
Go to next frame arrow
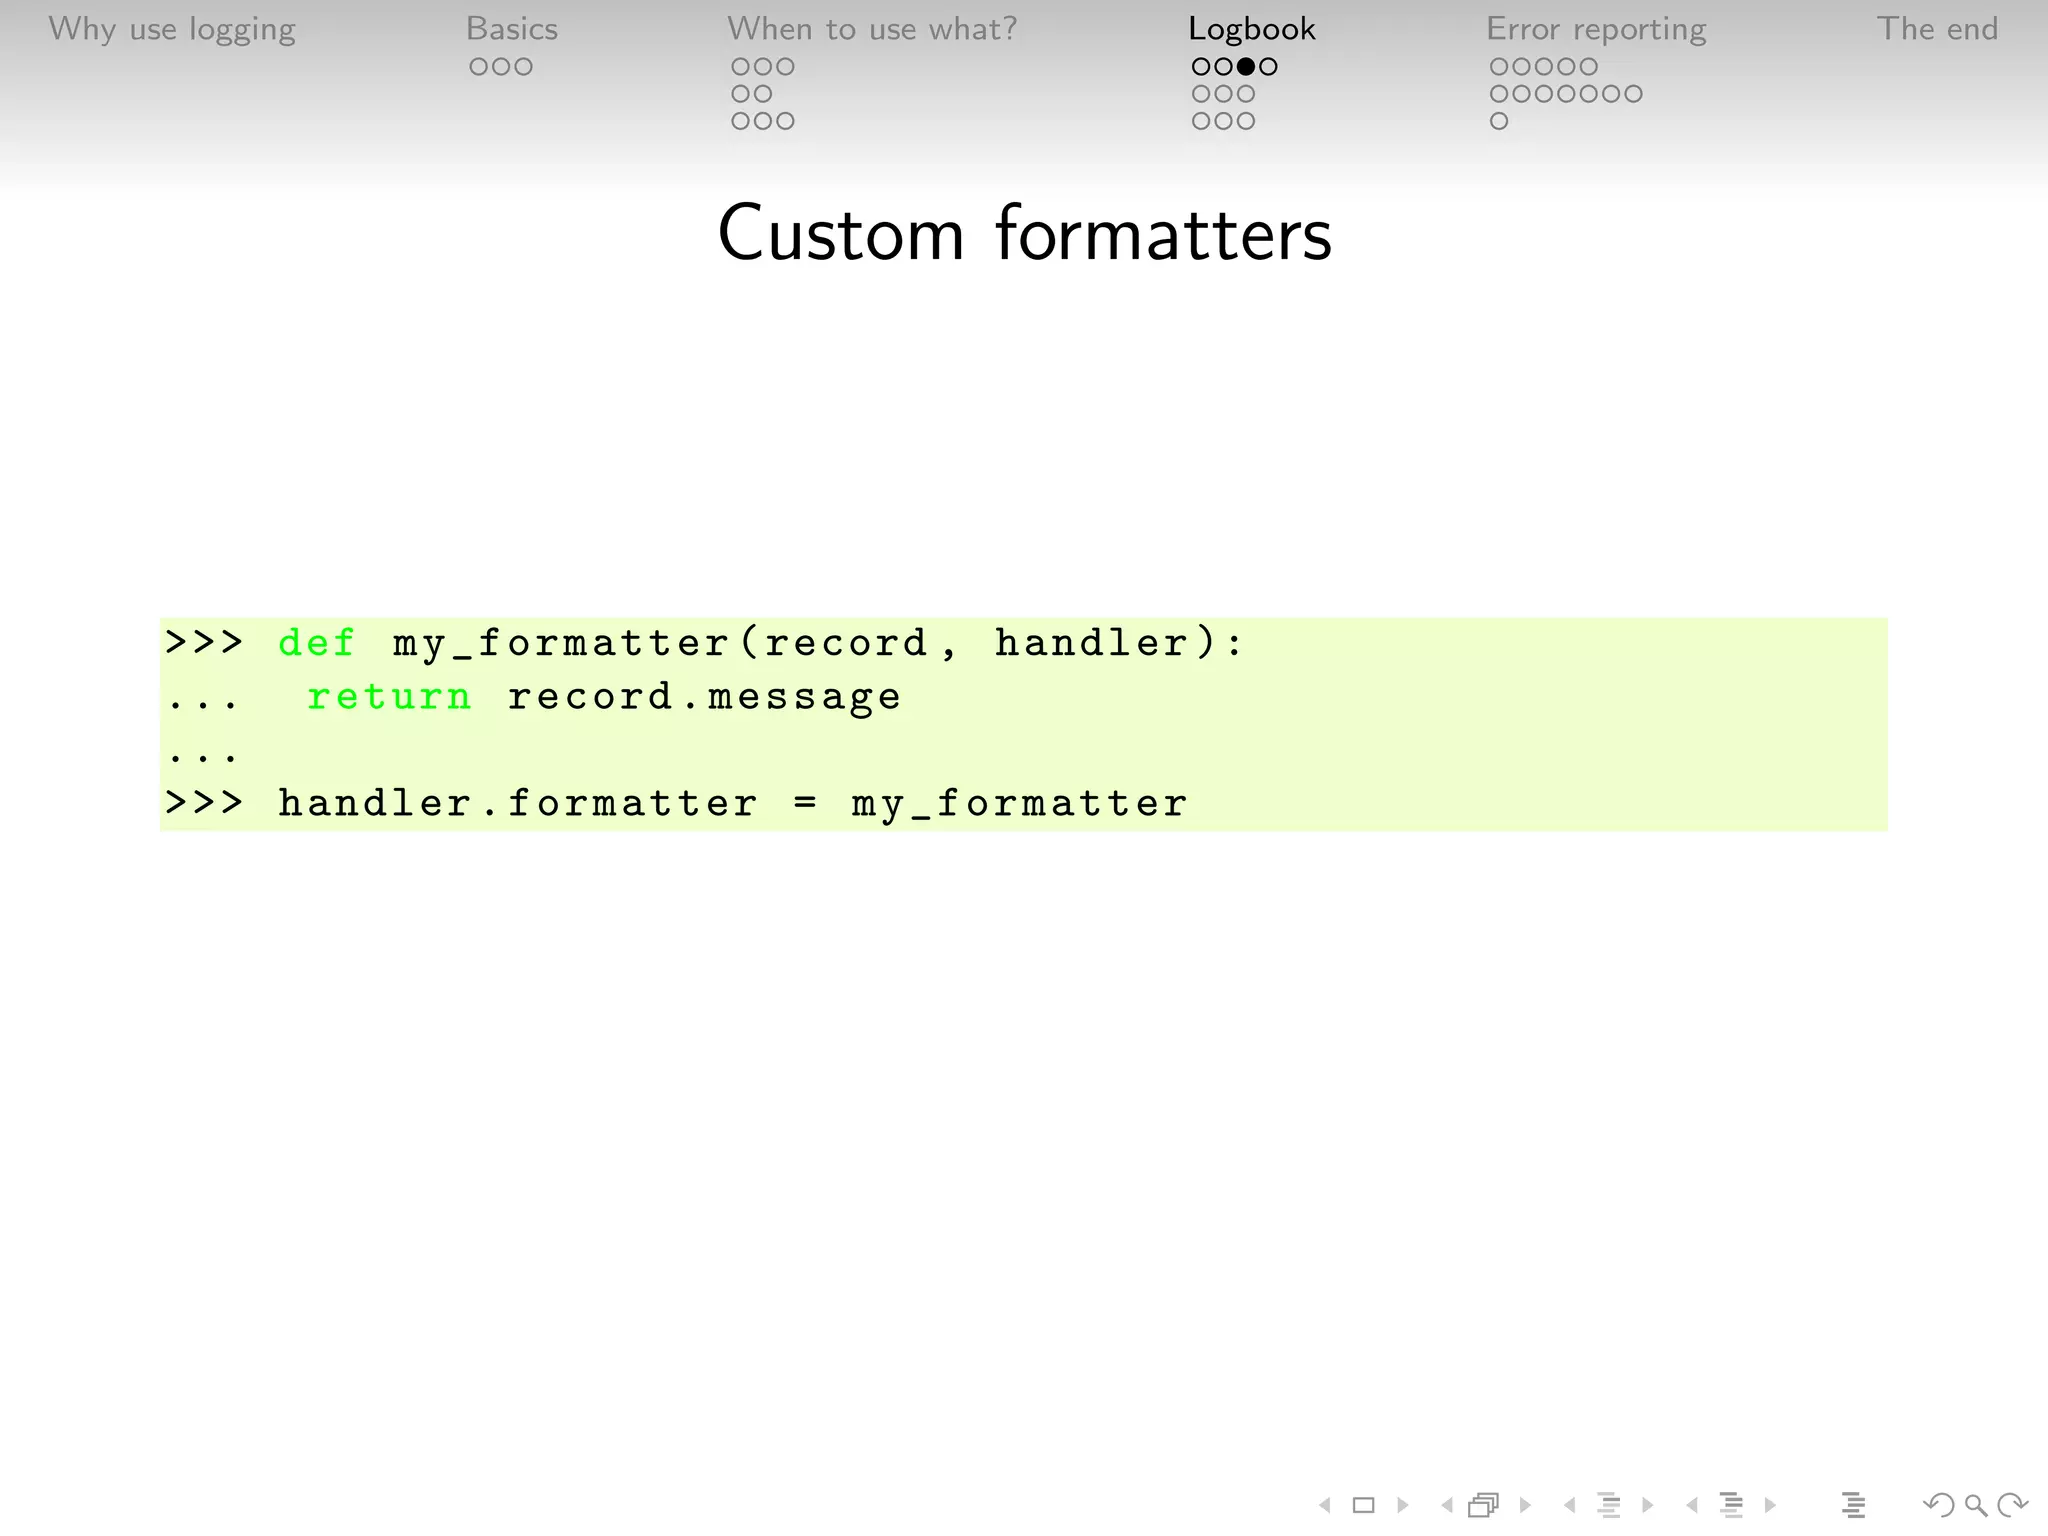point(1525,1505)
